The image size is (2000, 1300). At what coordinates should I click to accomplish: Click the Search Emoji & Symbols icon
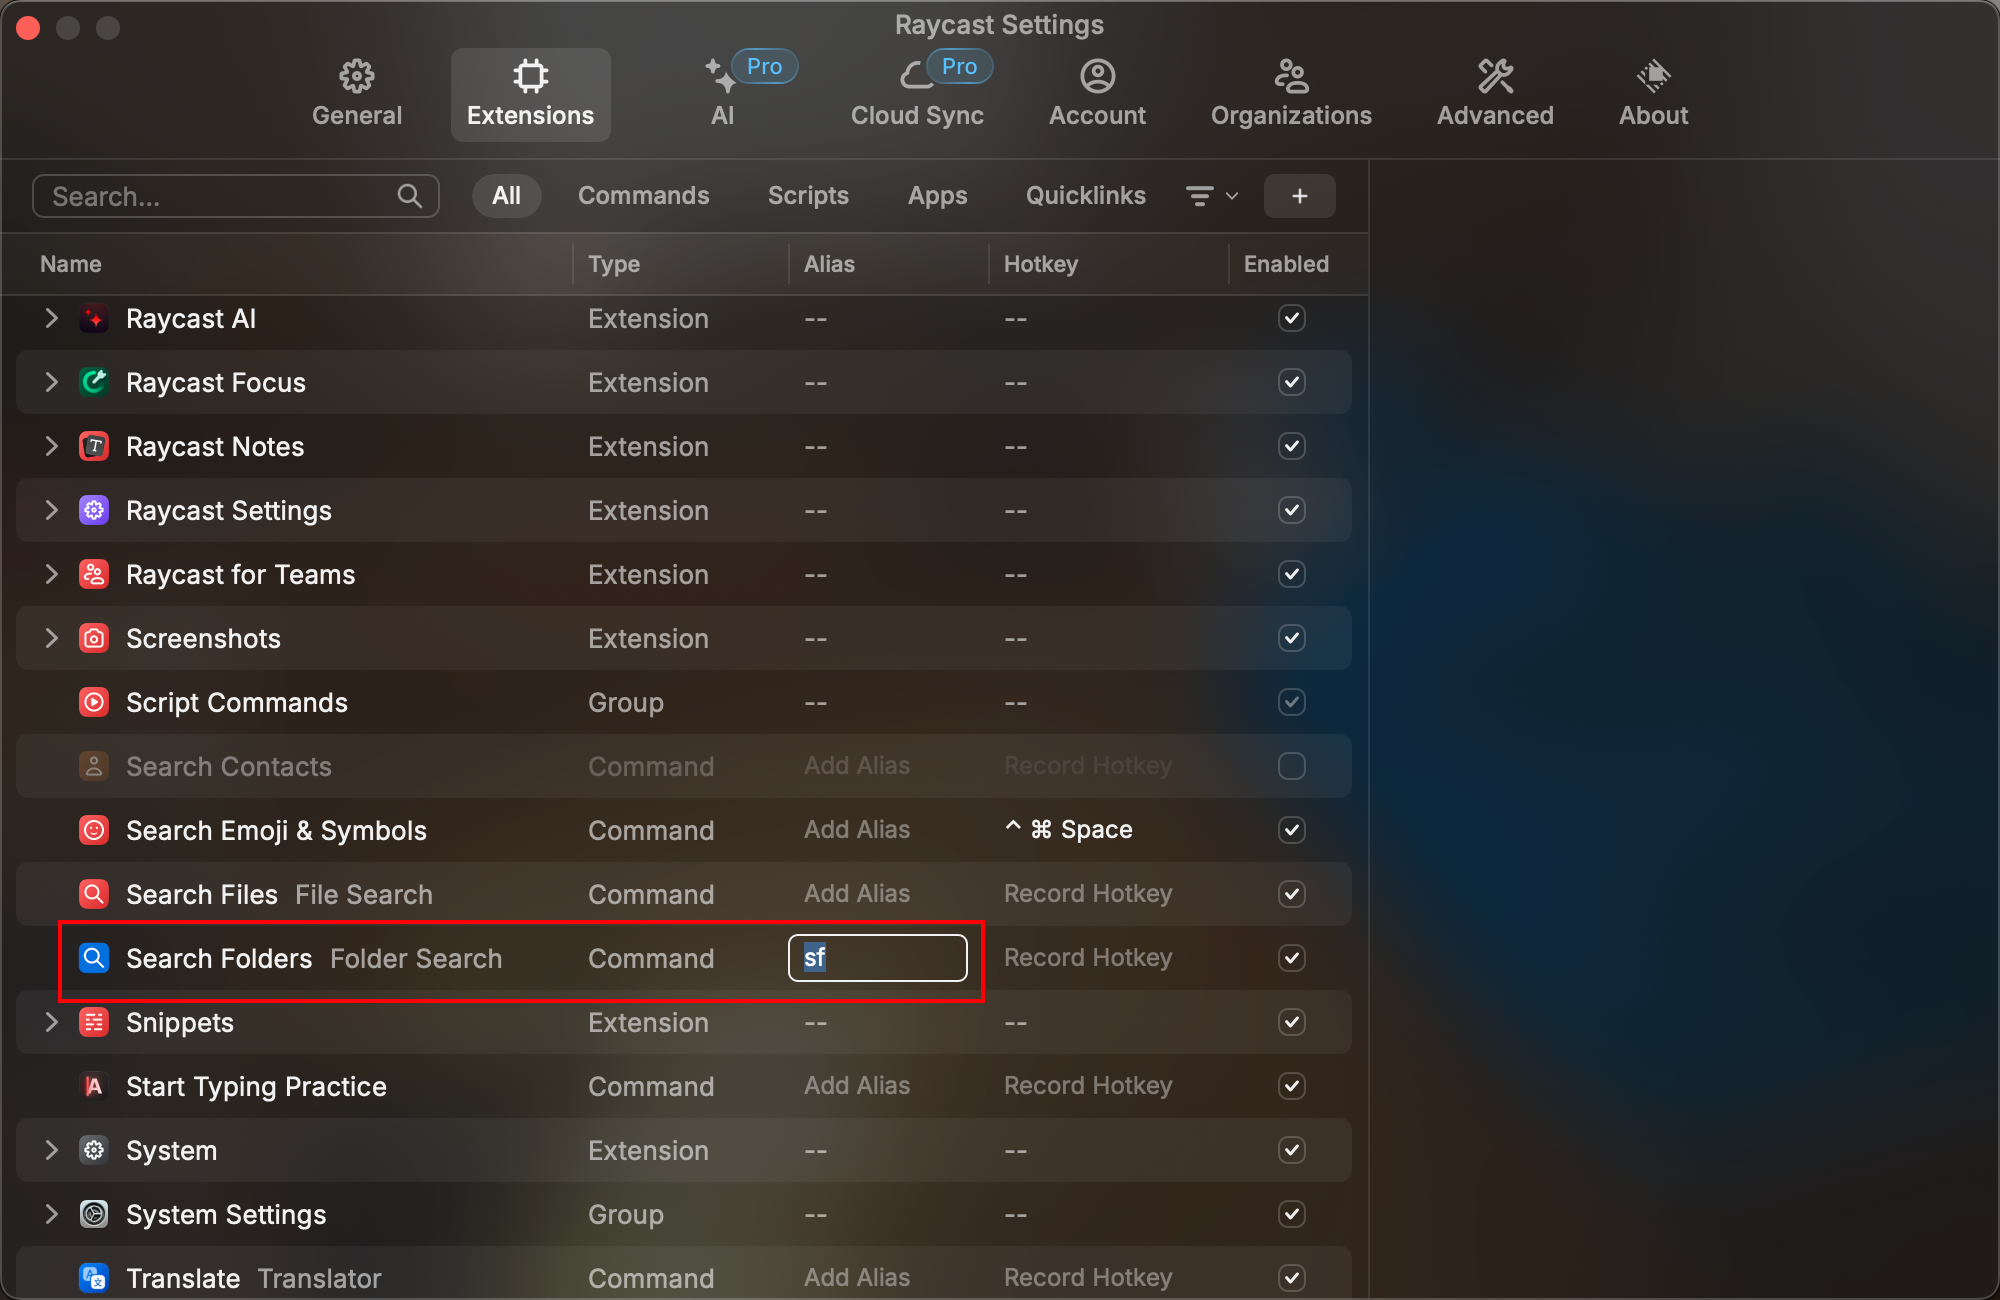[x=94, y=831]
